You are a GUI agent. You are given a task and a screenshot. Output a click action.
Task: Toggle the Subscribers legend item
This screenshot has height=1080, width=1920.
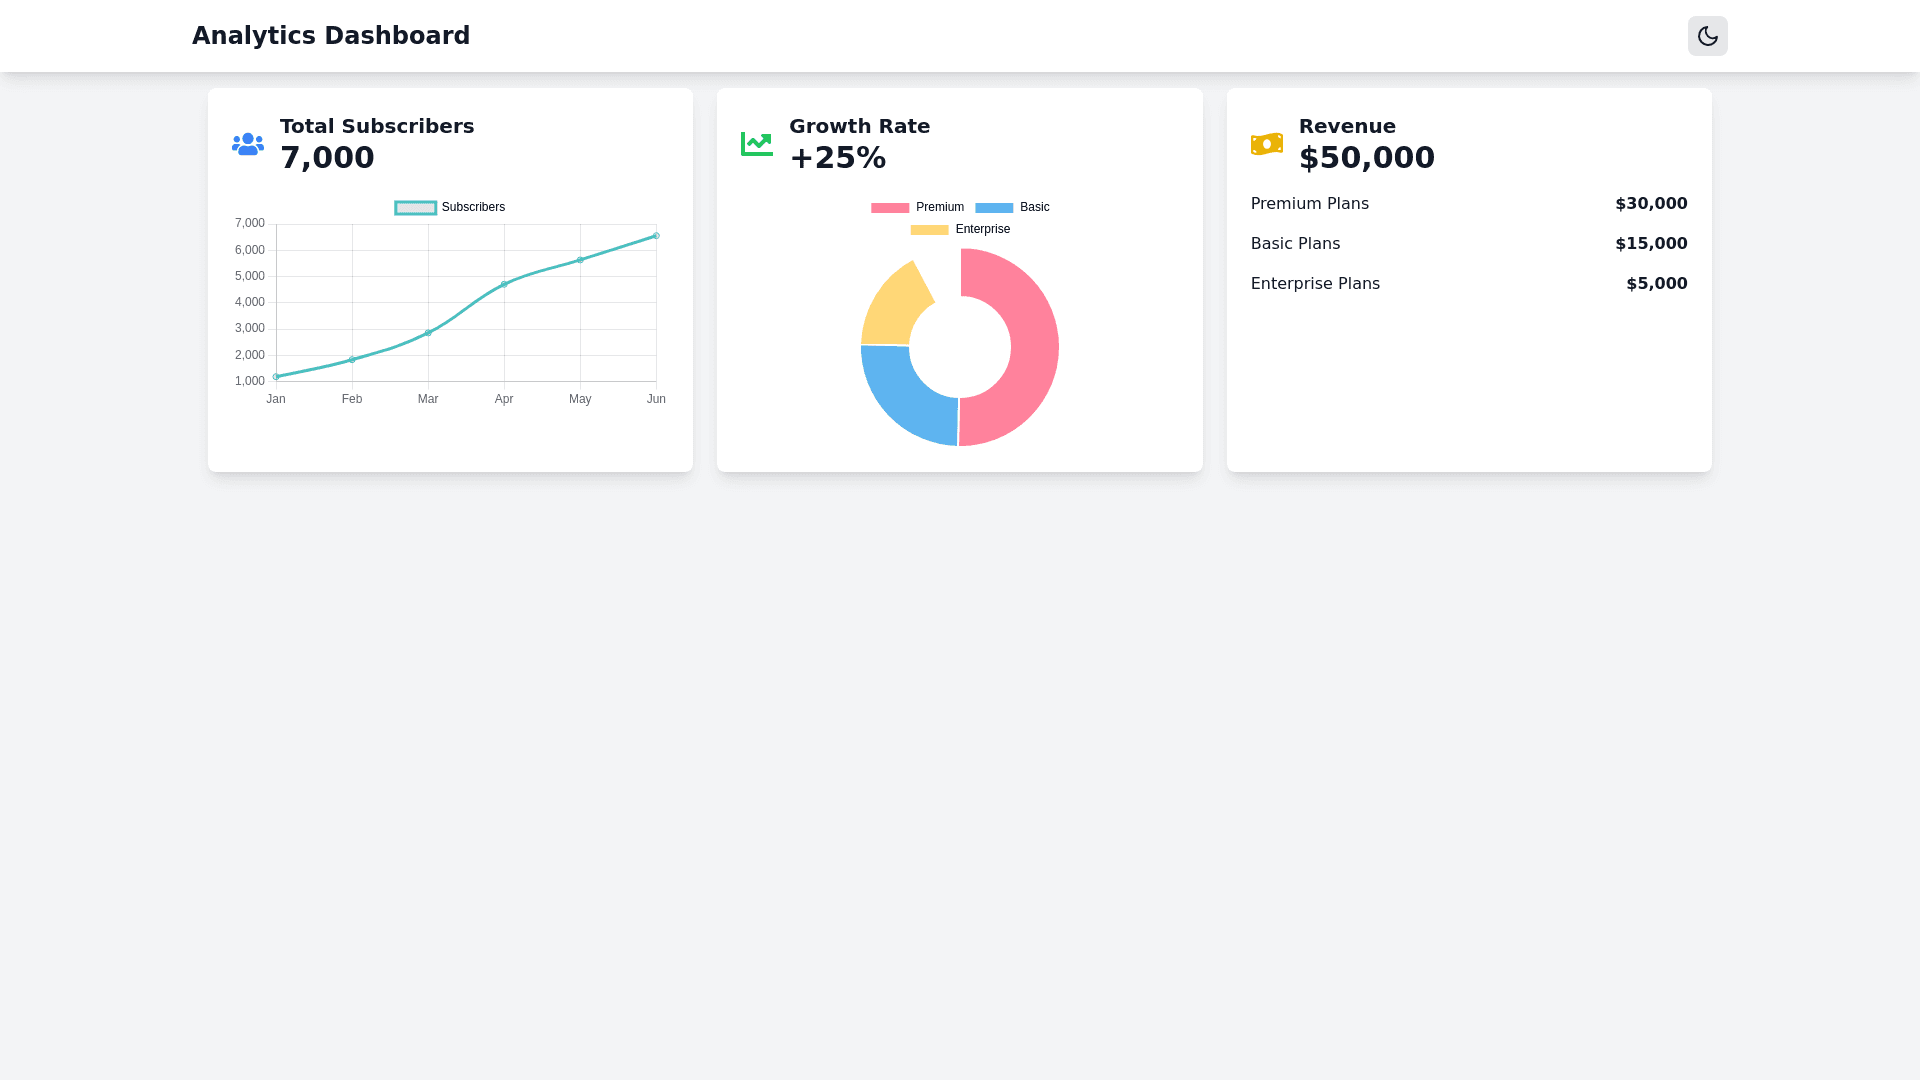click(x=450, y=208)
